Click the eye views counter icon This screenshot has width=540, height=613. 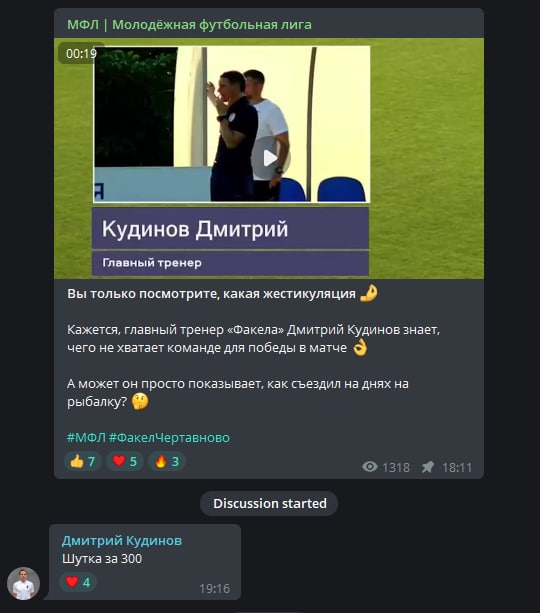370,467
